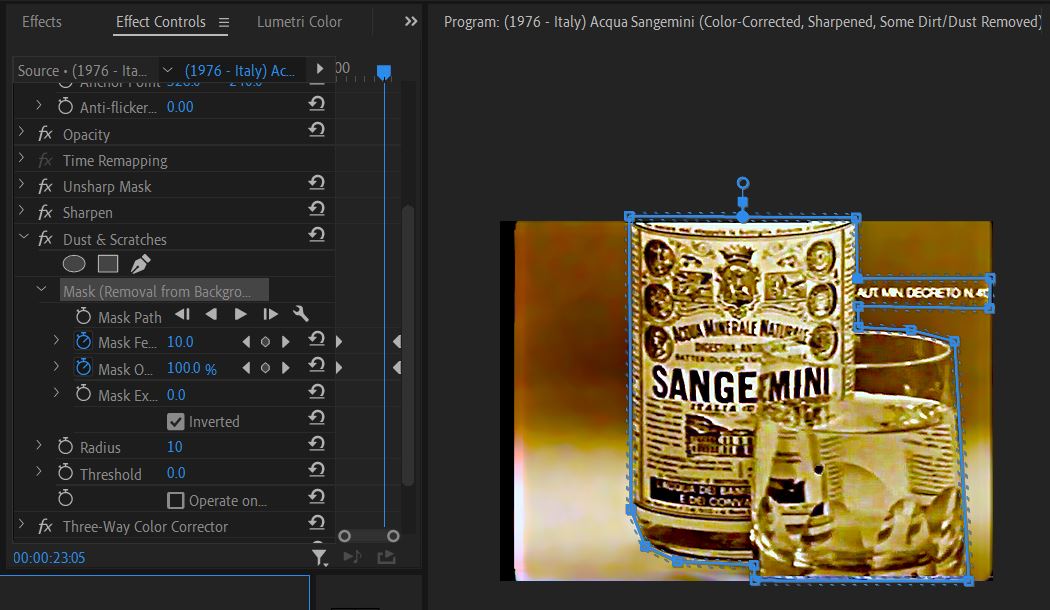The width and height of the screenshot is (1050, 610).
Task: Toggle fx for Unsharp Mask effect
Action: [45, 186]
